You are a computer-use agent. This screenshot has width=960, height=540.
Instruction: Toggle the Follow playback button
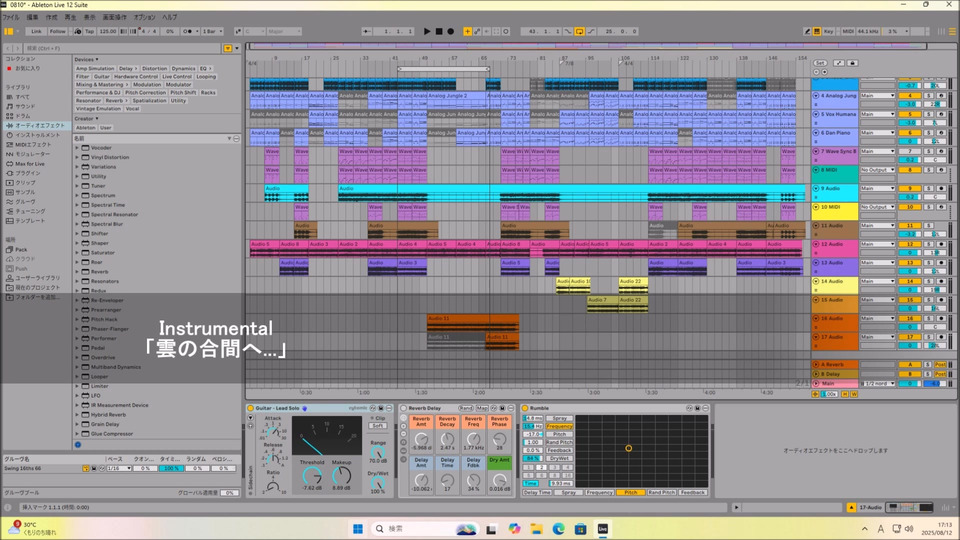(58, 31)
